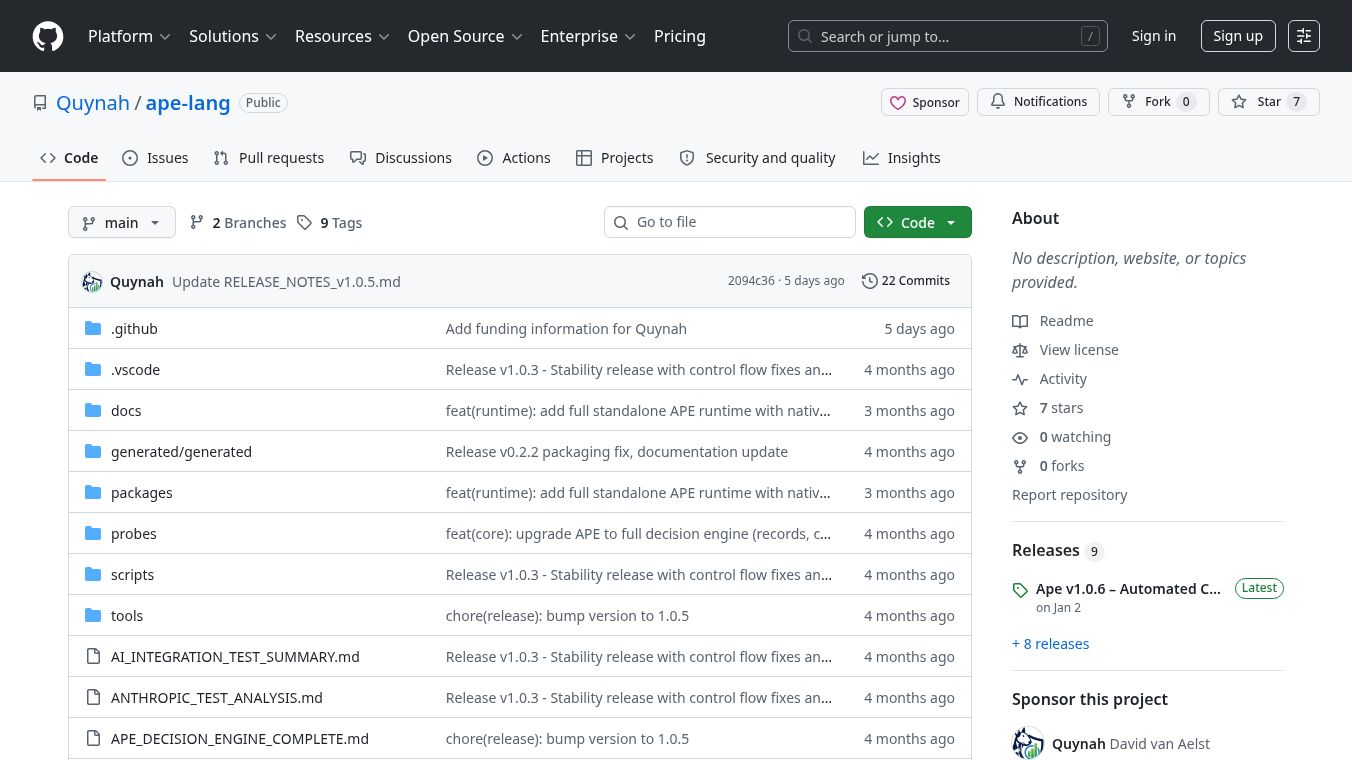Image resolution: width=1352 pixels, height=760 pixels.
Task: Click the Sign up button
Action: click(x=1237, y=36)
